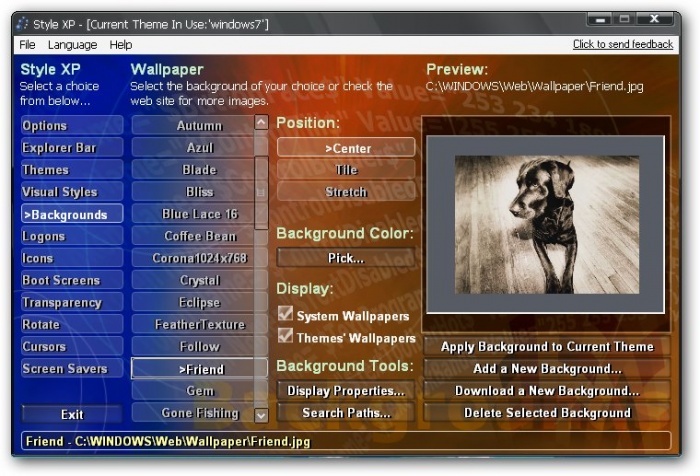Click wallpaper list scroll up arrow
Image resolution: width=700 pixels, height=476 pixels.
point(261,122)
